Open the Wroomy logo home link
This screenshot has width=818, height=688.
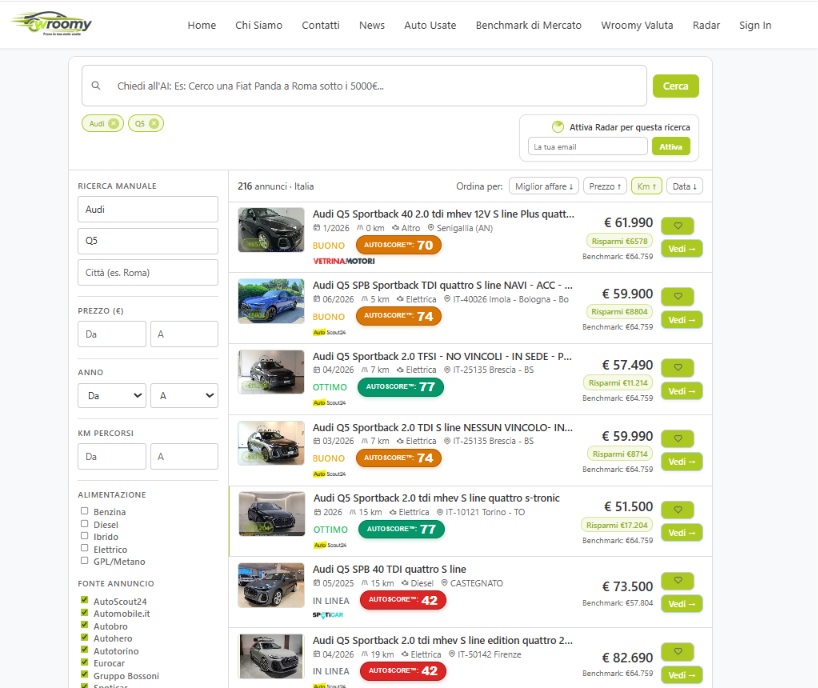[x=52, y=23]
